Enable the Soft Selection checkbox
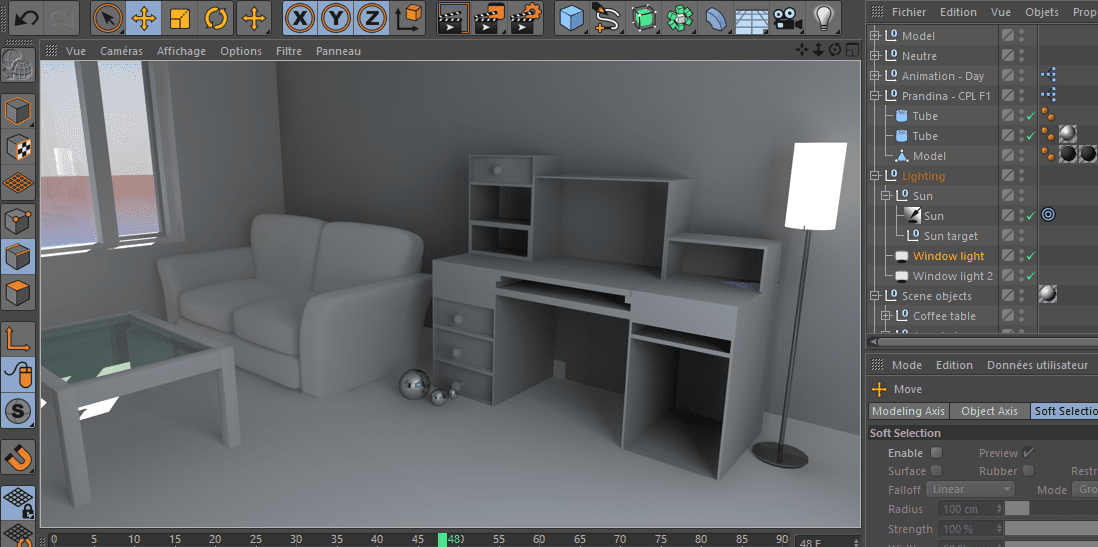 click(937, 453)
